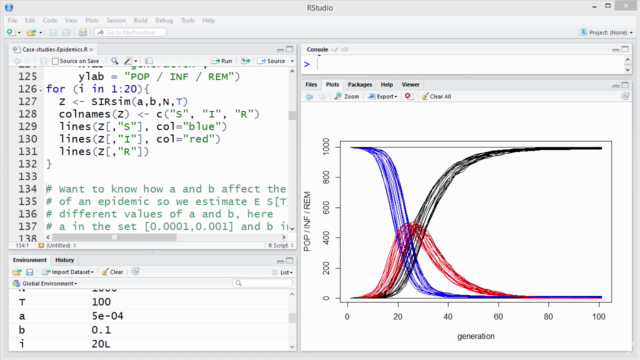This screenshot has width=640, height=360.
Task: Click the Environment save workspace icon
Action: [29, 272]
